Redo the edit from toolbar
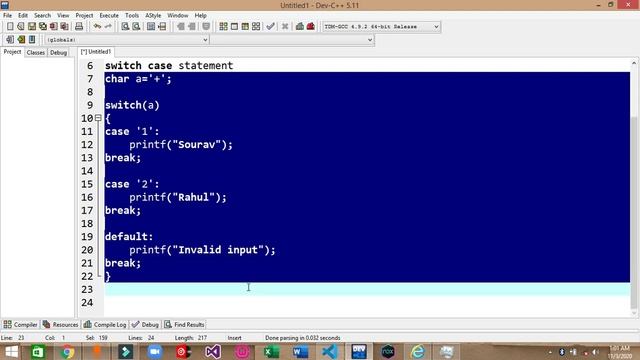 click(x=108, y=27)
